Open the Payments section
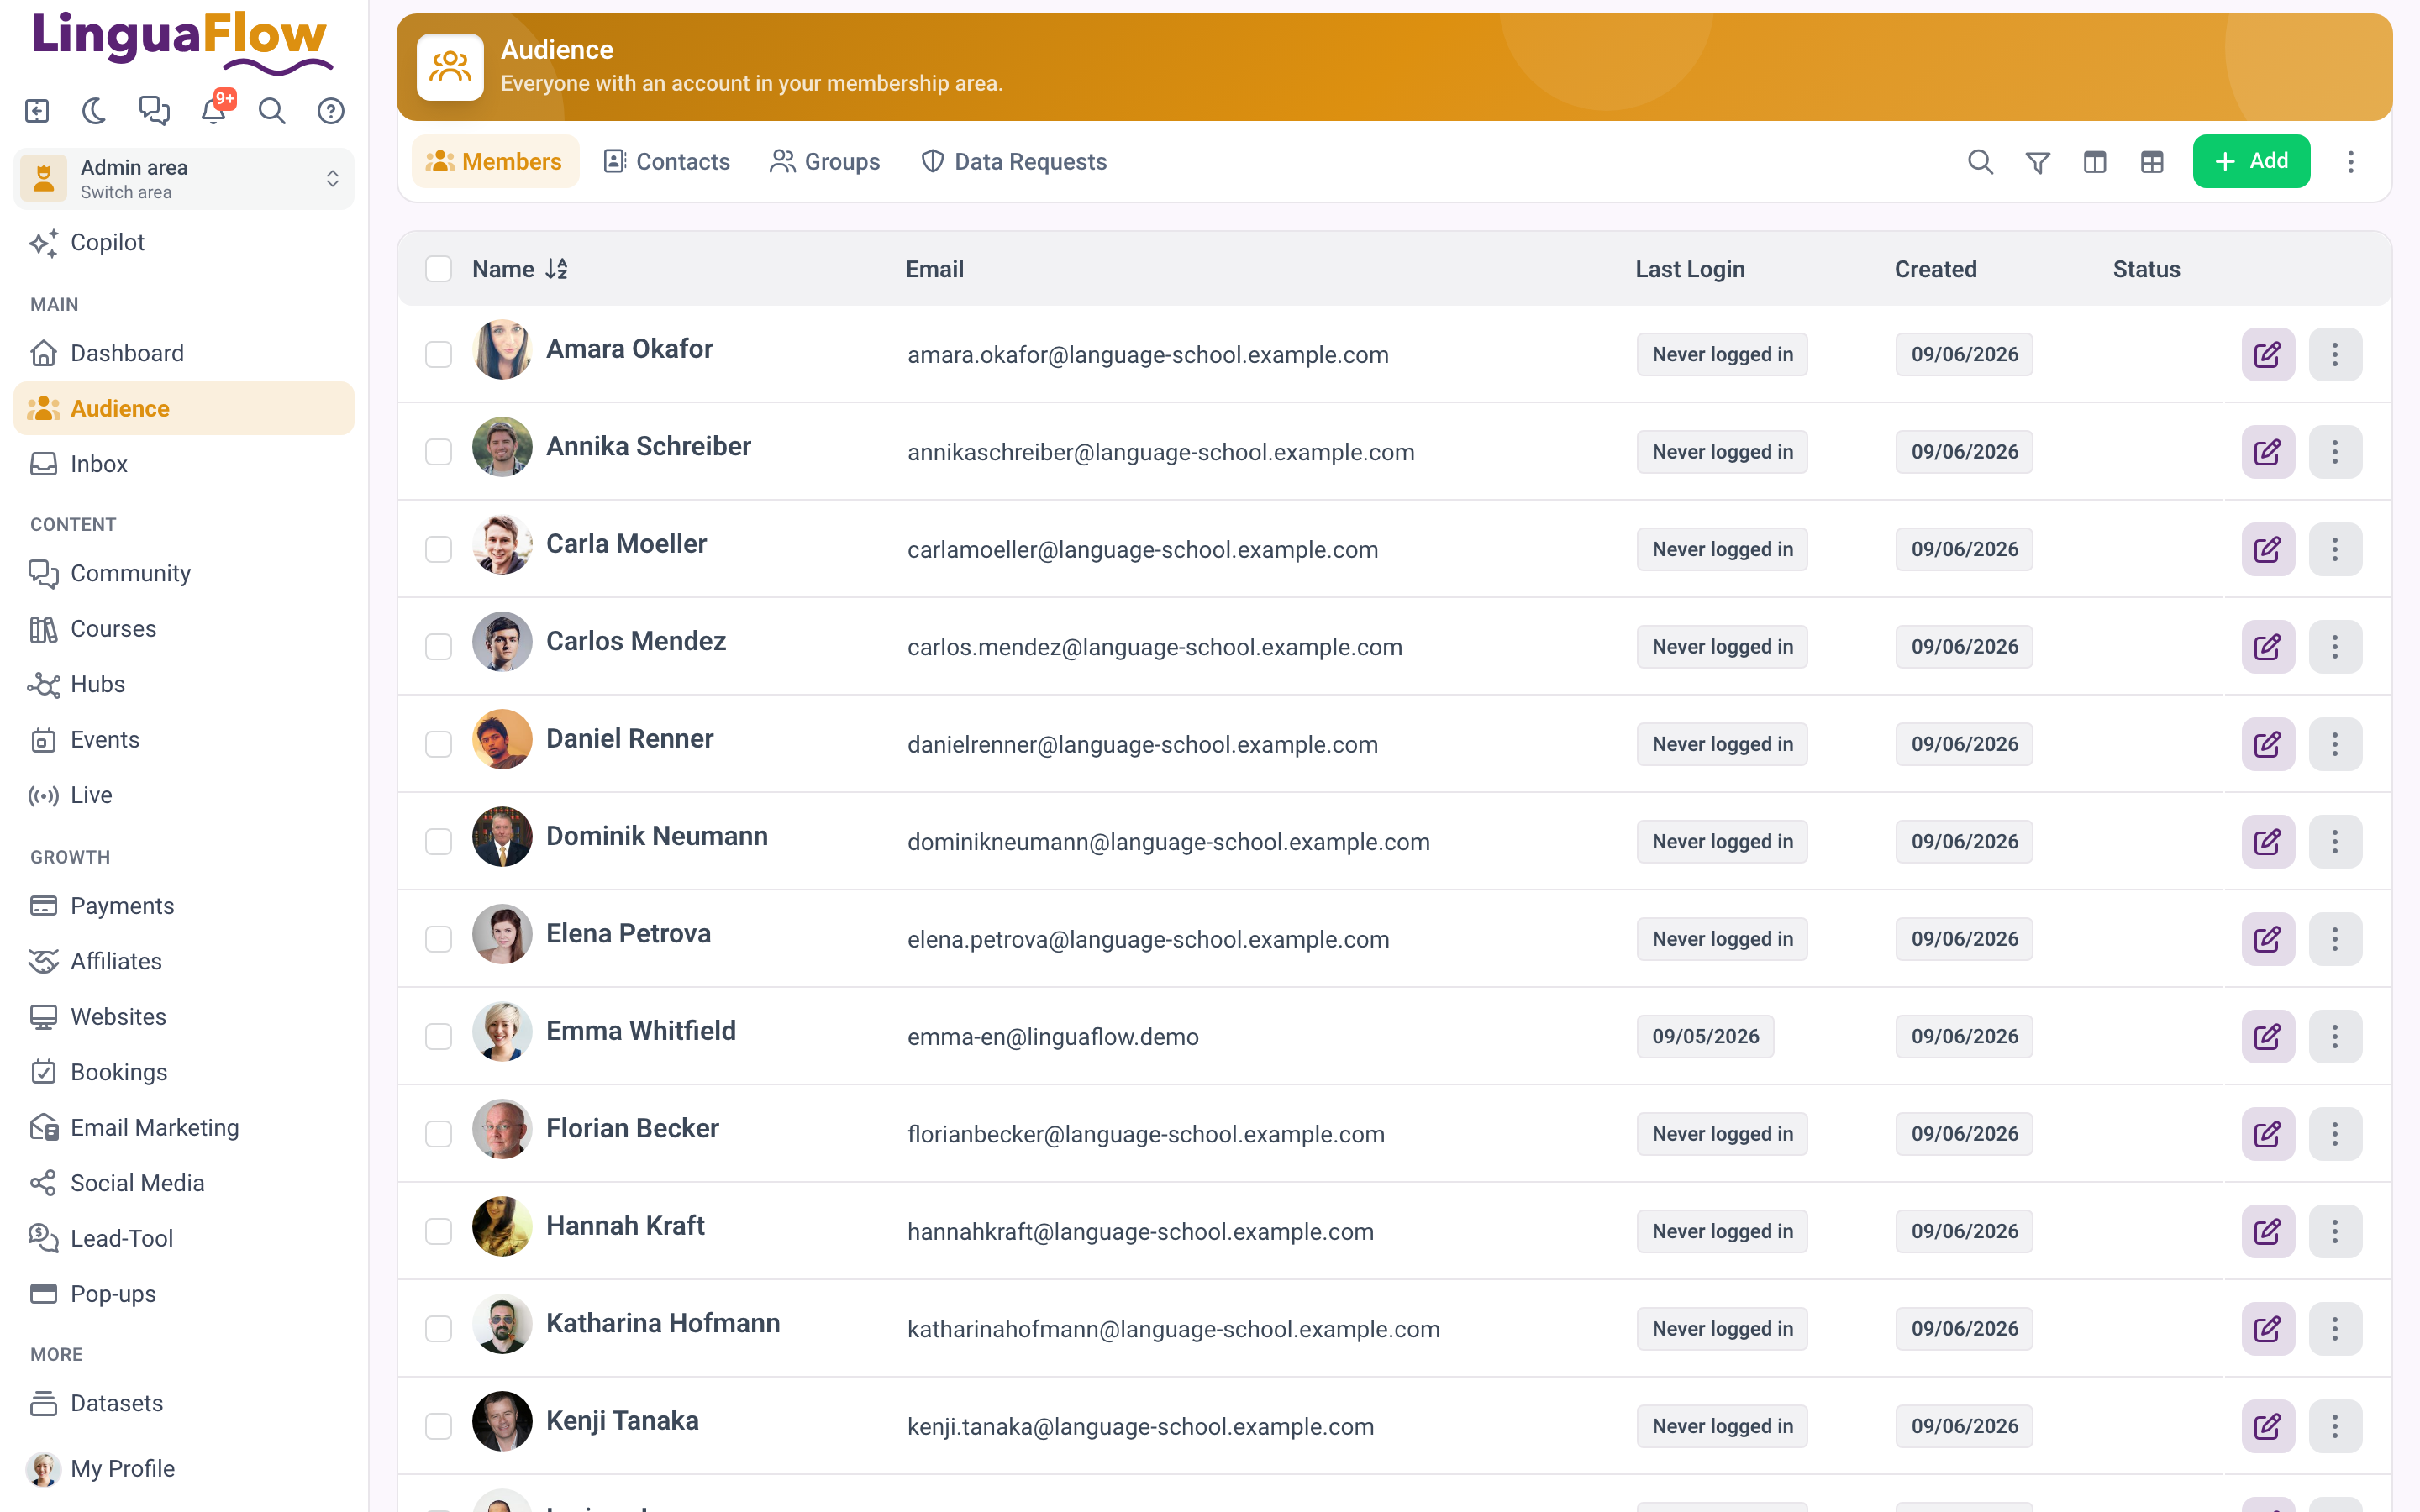The image size is (2420, 1512). (184, 906)
